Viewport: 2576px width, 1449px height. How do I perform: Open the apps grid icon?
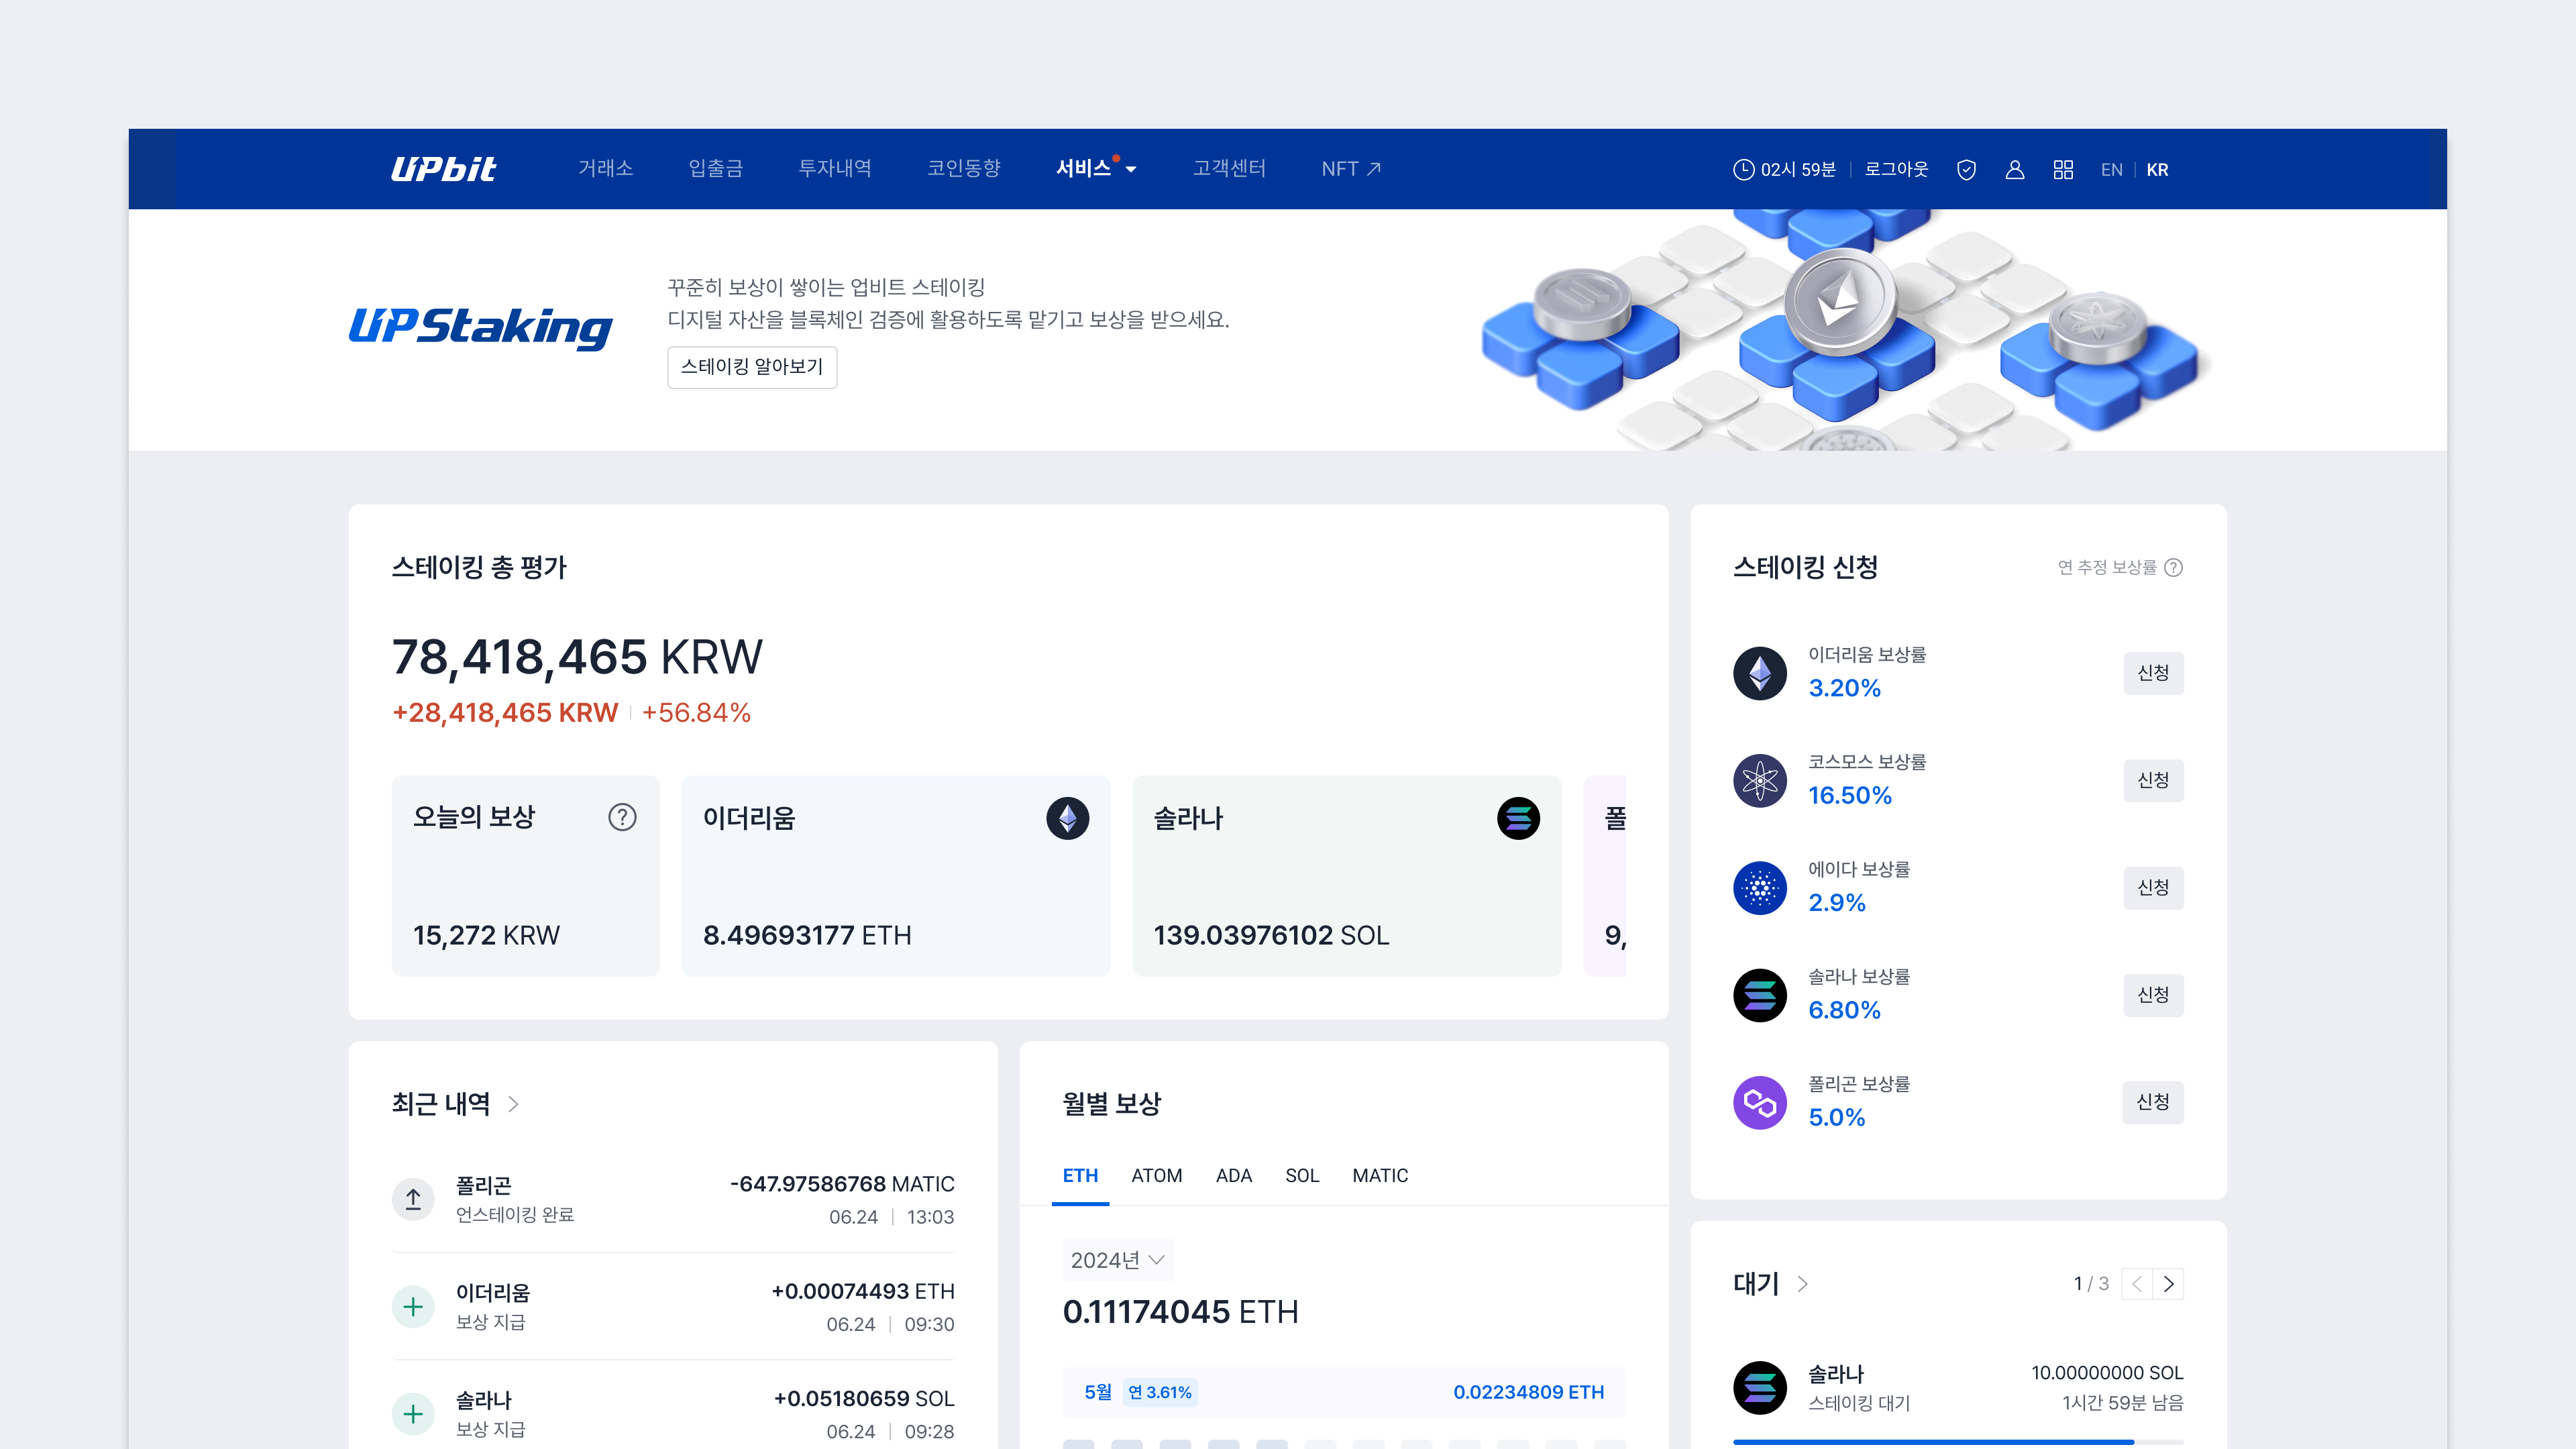coord(2063,170)
